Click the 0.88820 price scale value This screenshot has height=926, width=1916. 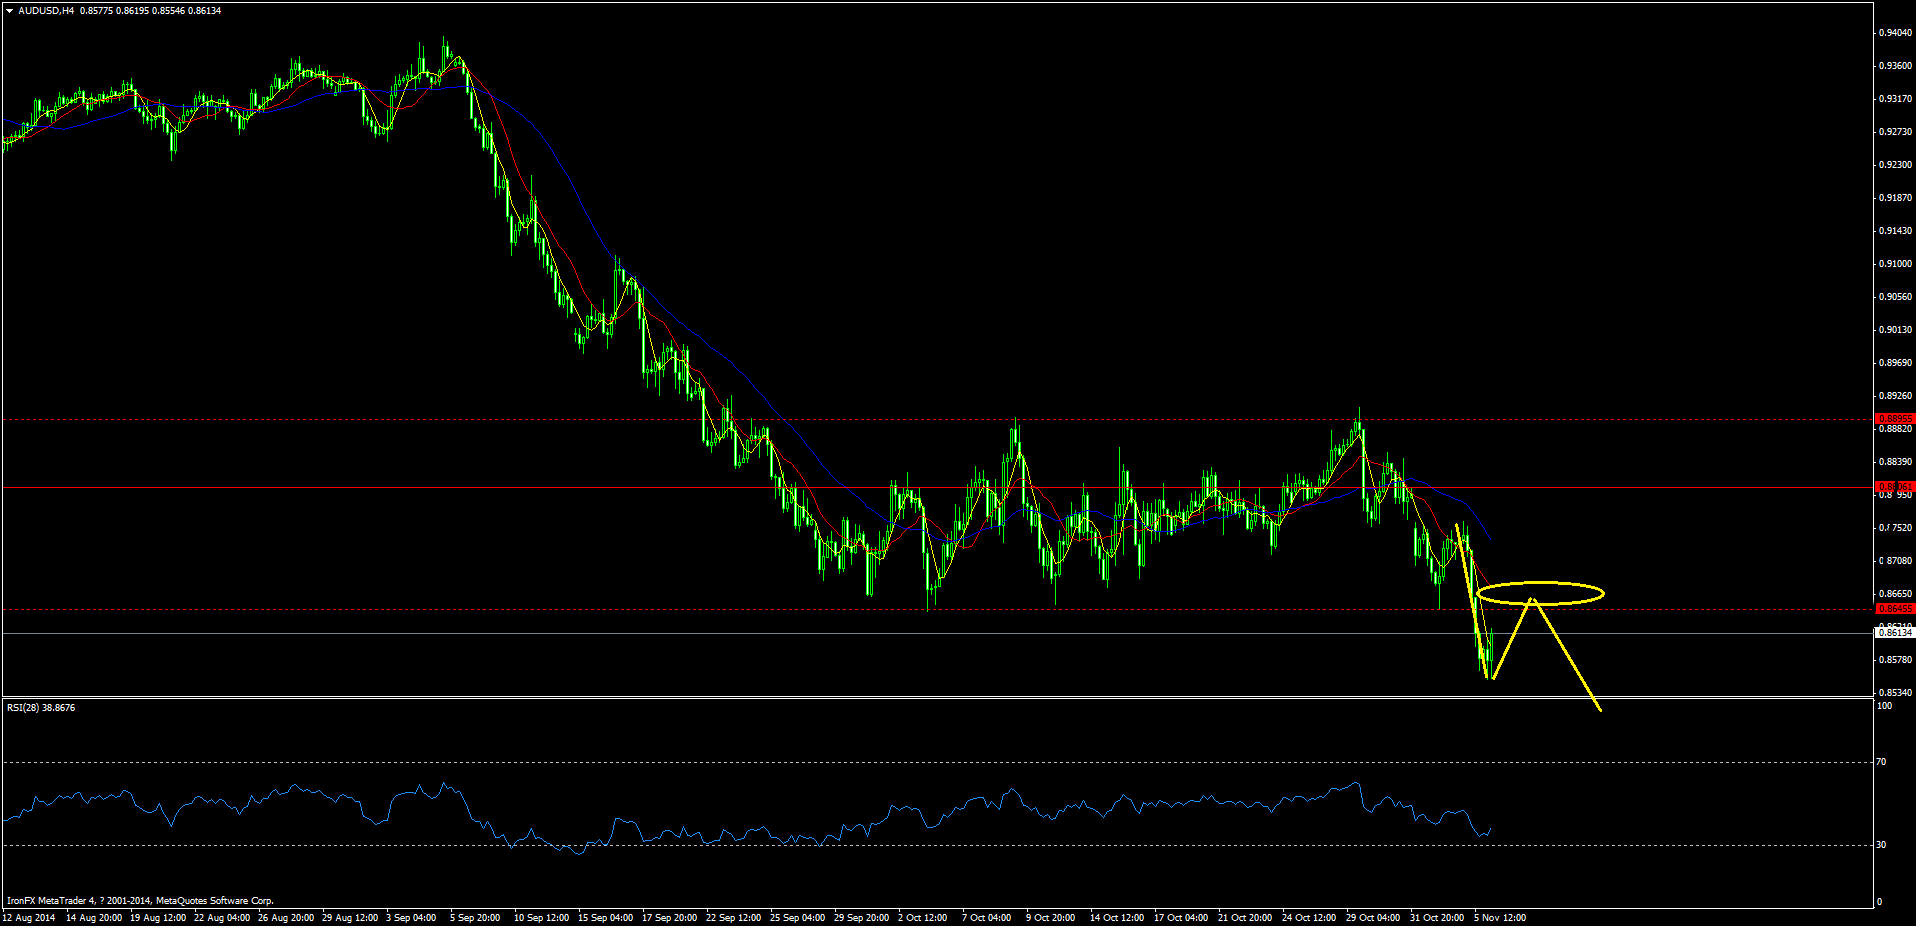(1895, 429)
